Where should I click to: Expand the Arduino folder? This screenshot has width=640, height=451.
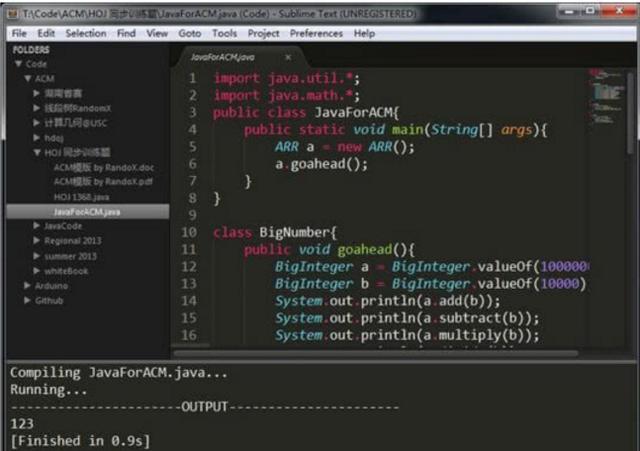tap(27, 285)
